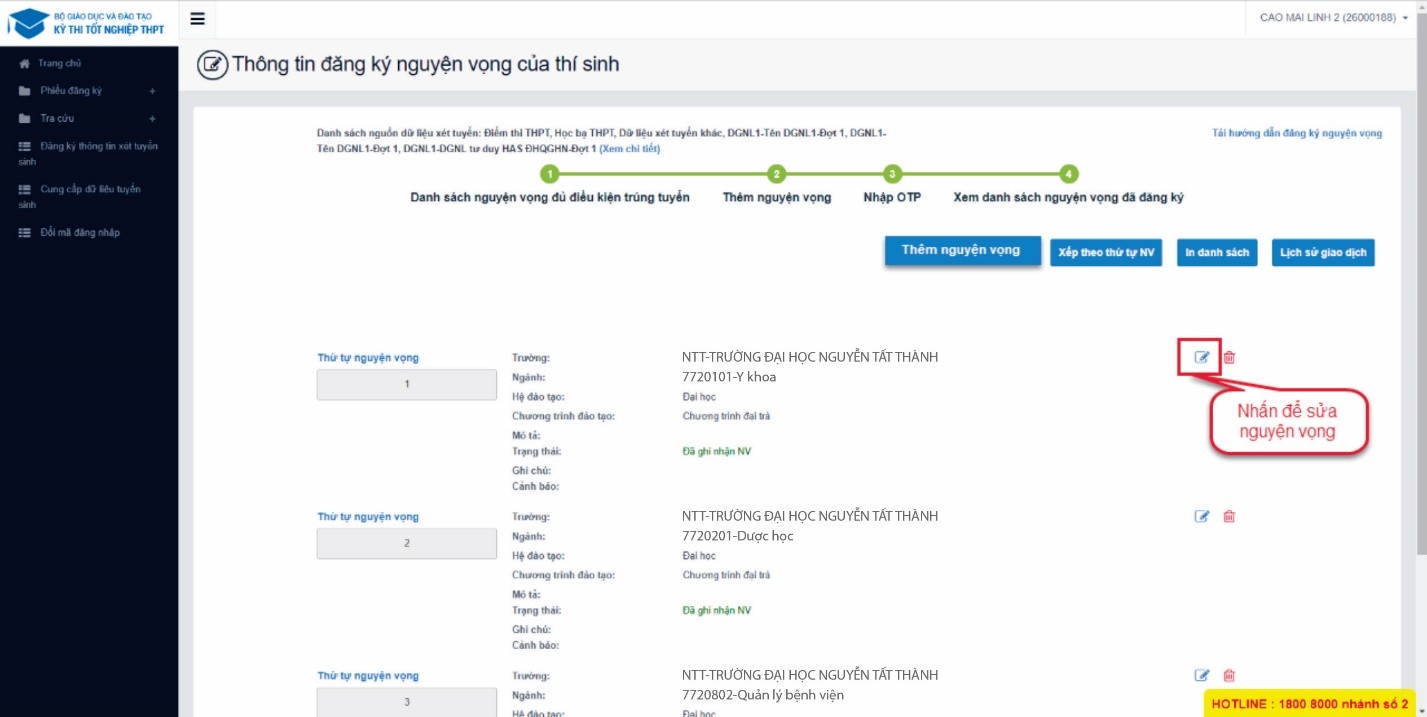Image resolution: width=1427 pixels, height=717 pixels.
Task: Open Tải hướng dẫn đăng ký nguyện vọng link
Action: (1297, 133)
